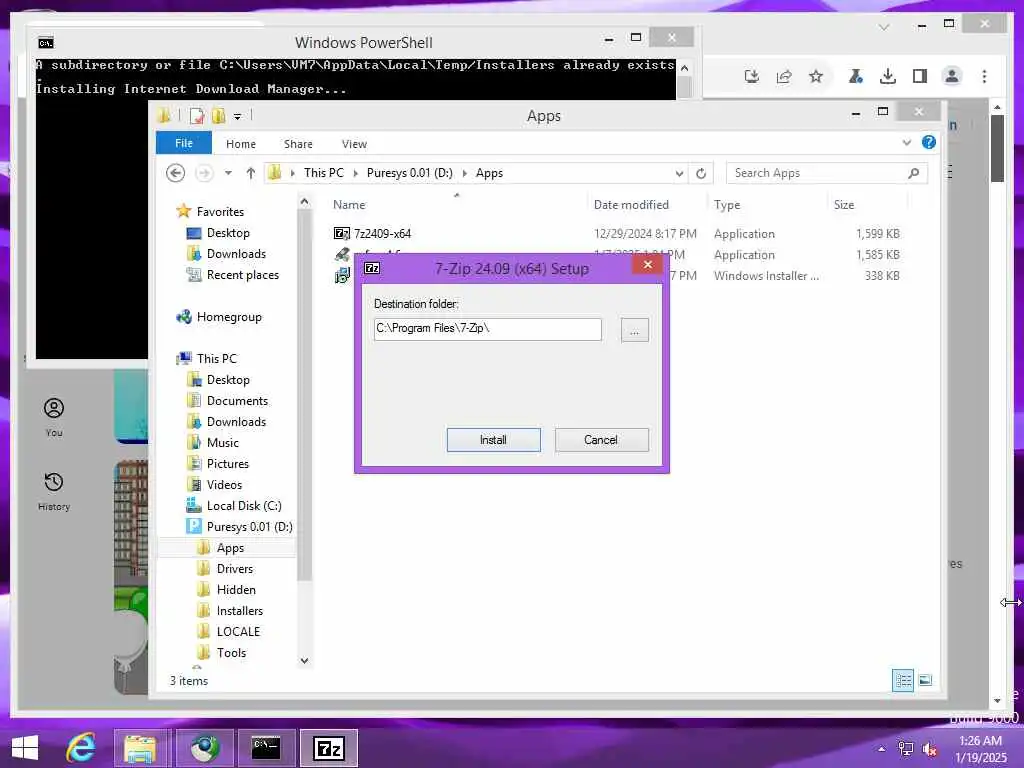1024x768 pixels.
Task: Refresh the Apps folder view
Action: 701,174
